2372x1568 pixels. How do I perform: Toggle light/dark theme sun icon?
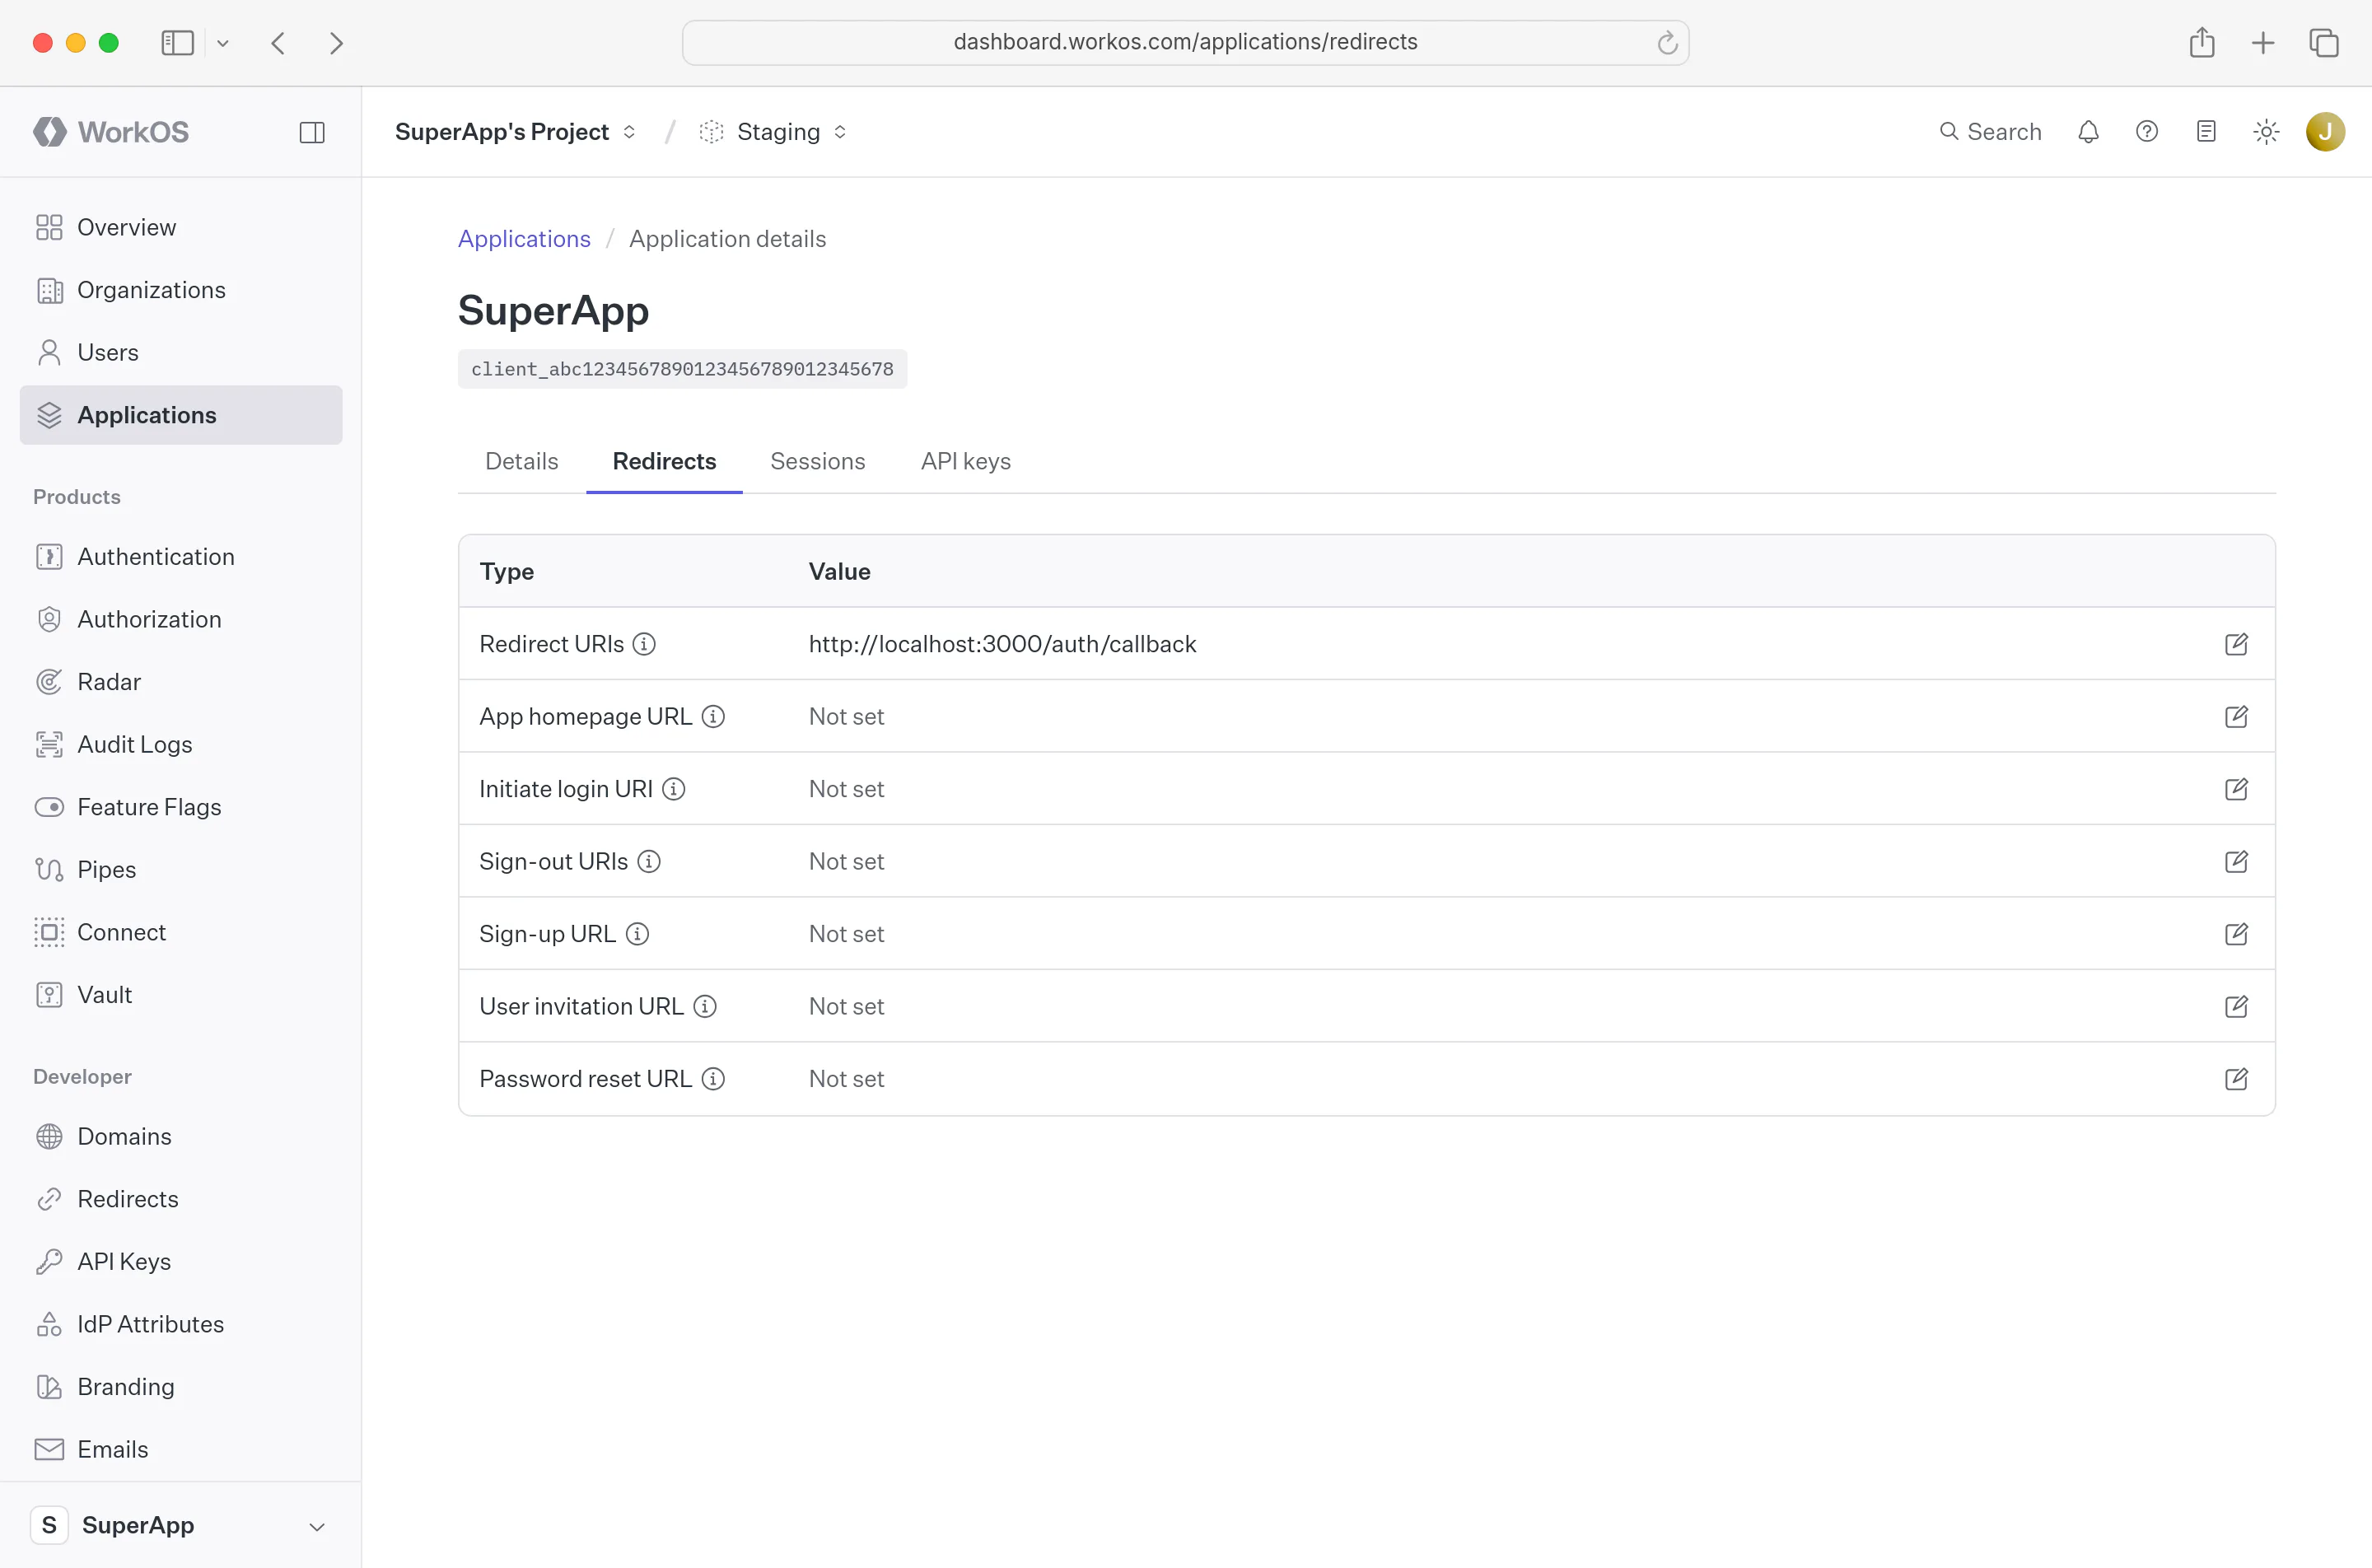2266,132
